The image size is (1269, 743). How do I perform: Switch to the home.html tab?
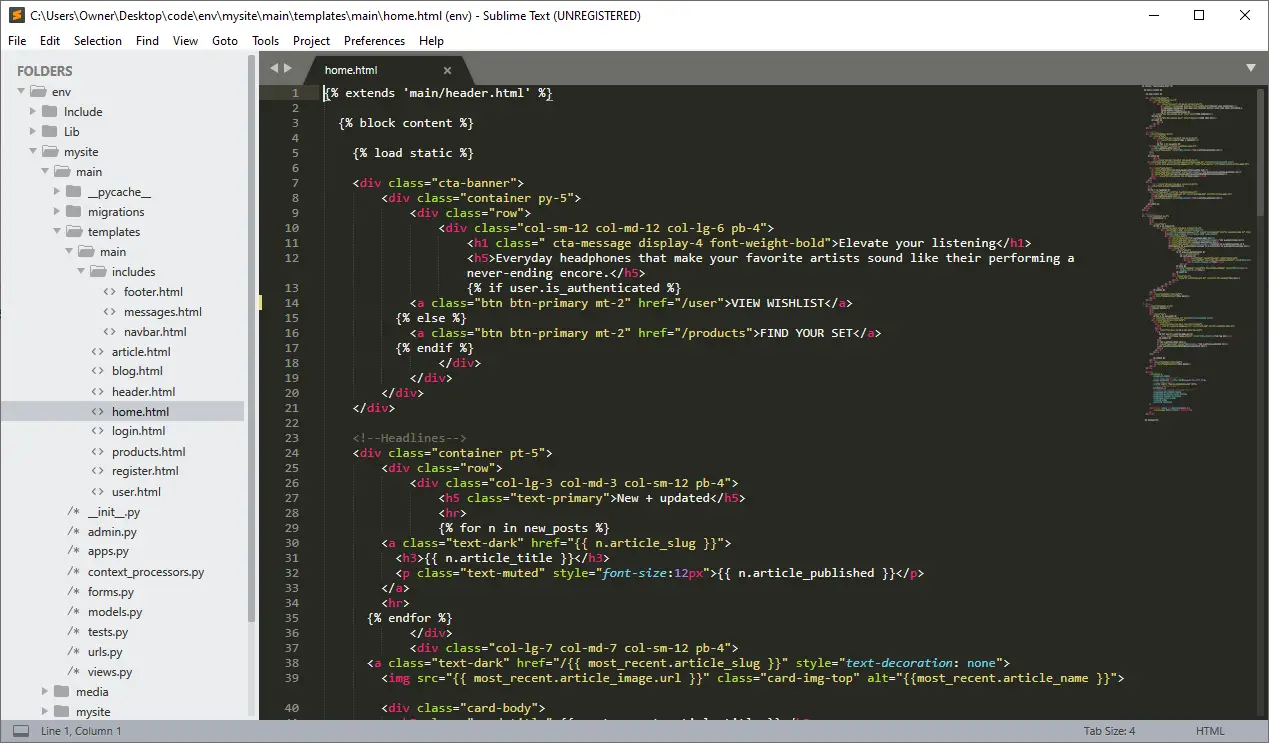[x=351, y=70]
